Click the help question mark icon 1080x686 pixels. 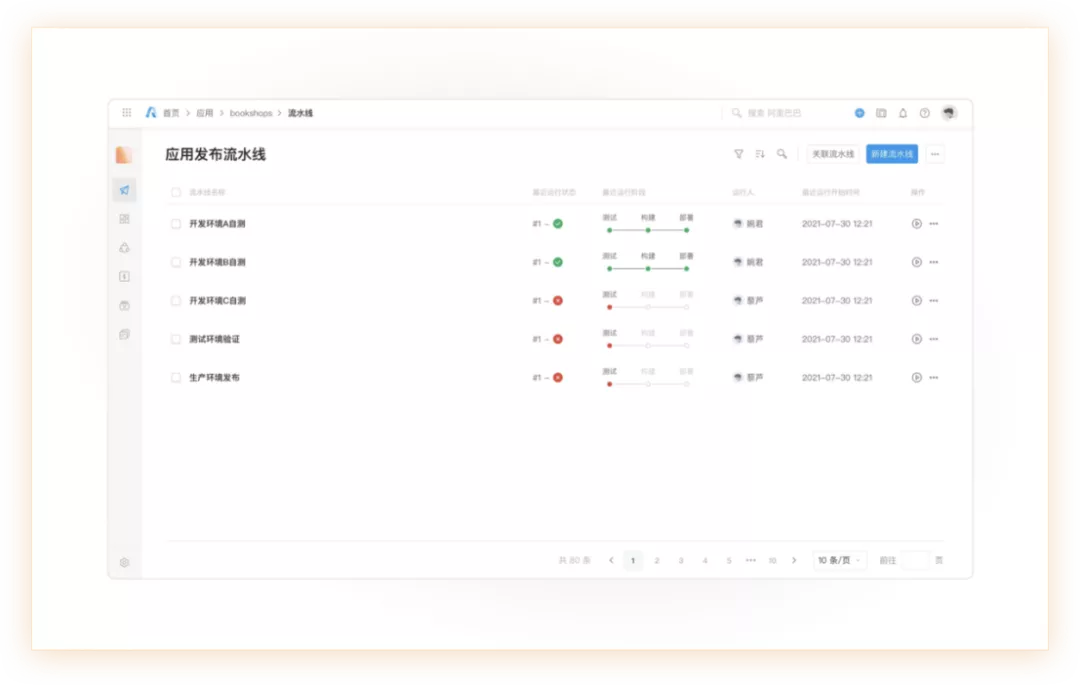(x=925, y=113)
